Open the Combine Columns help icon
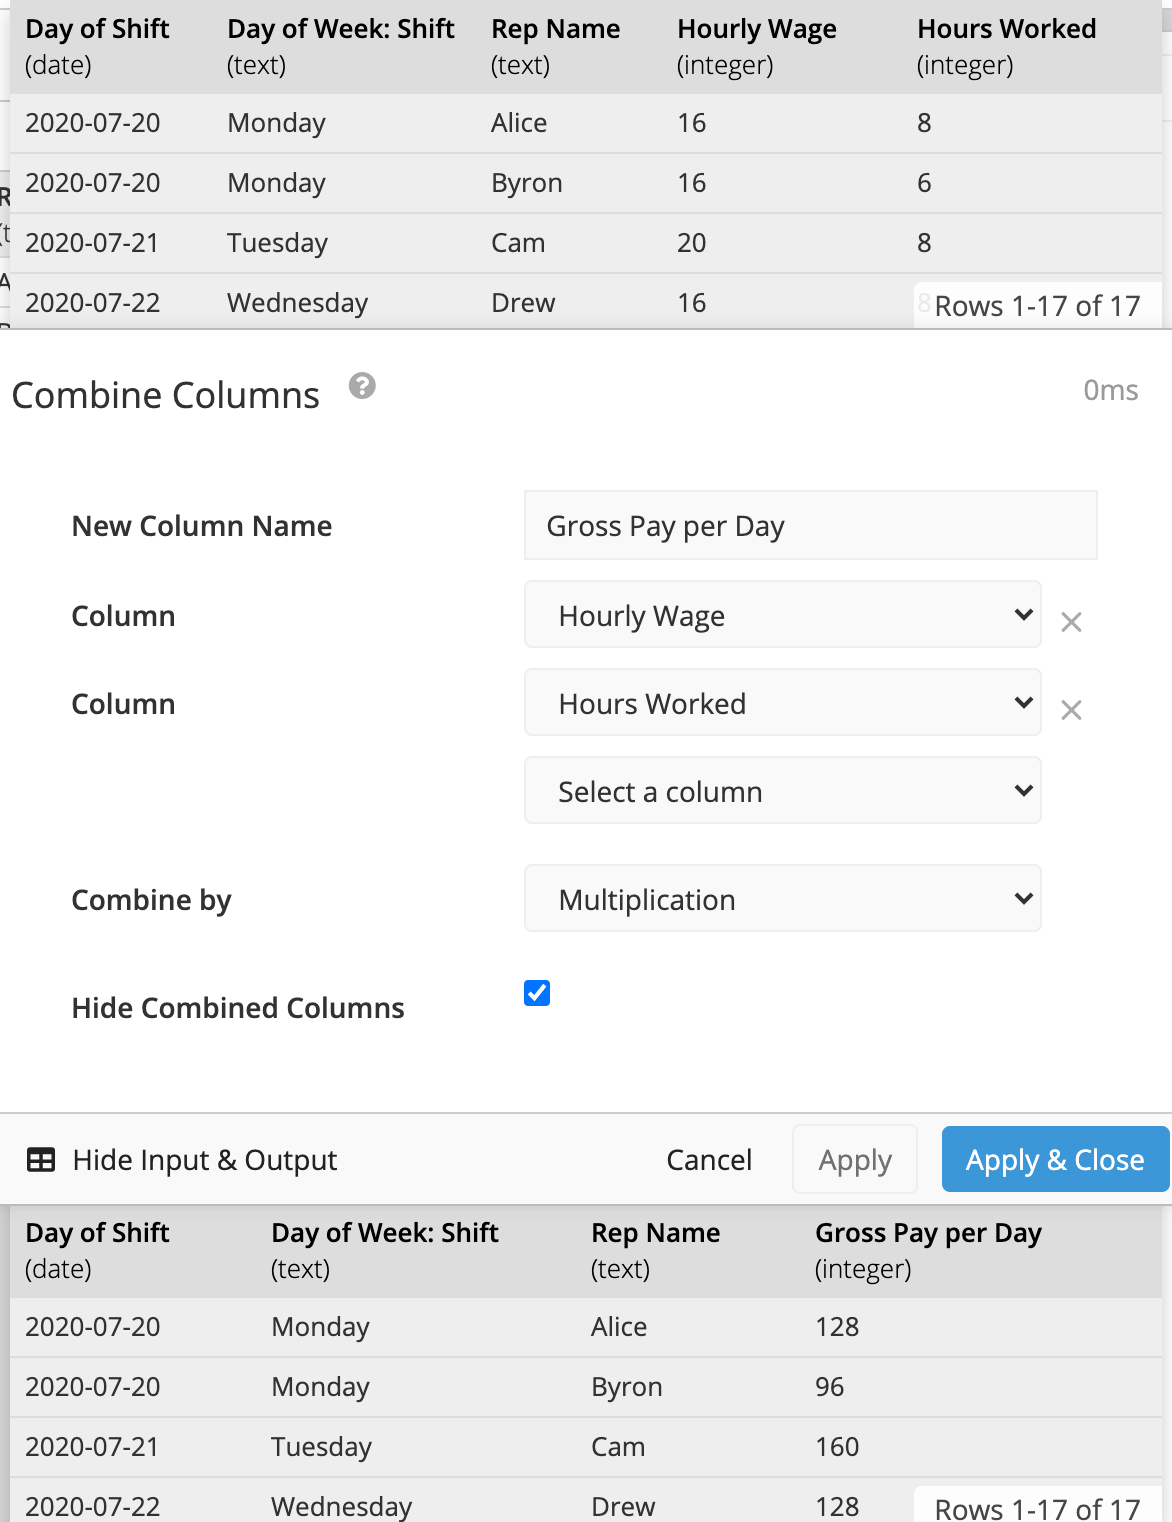 coord(362,386)
